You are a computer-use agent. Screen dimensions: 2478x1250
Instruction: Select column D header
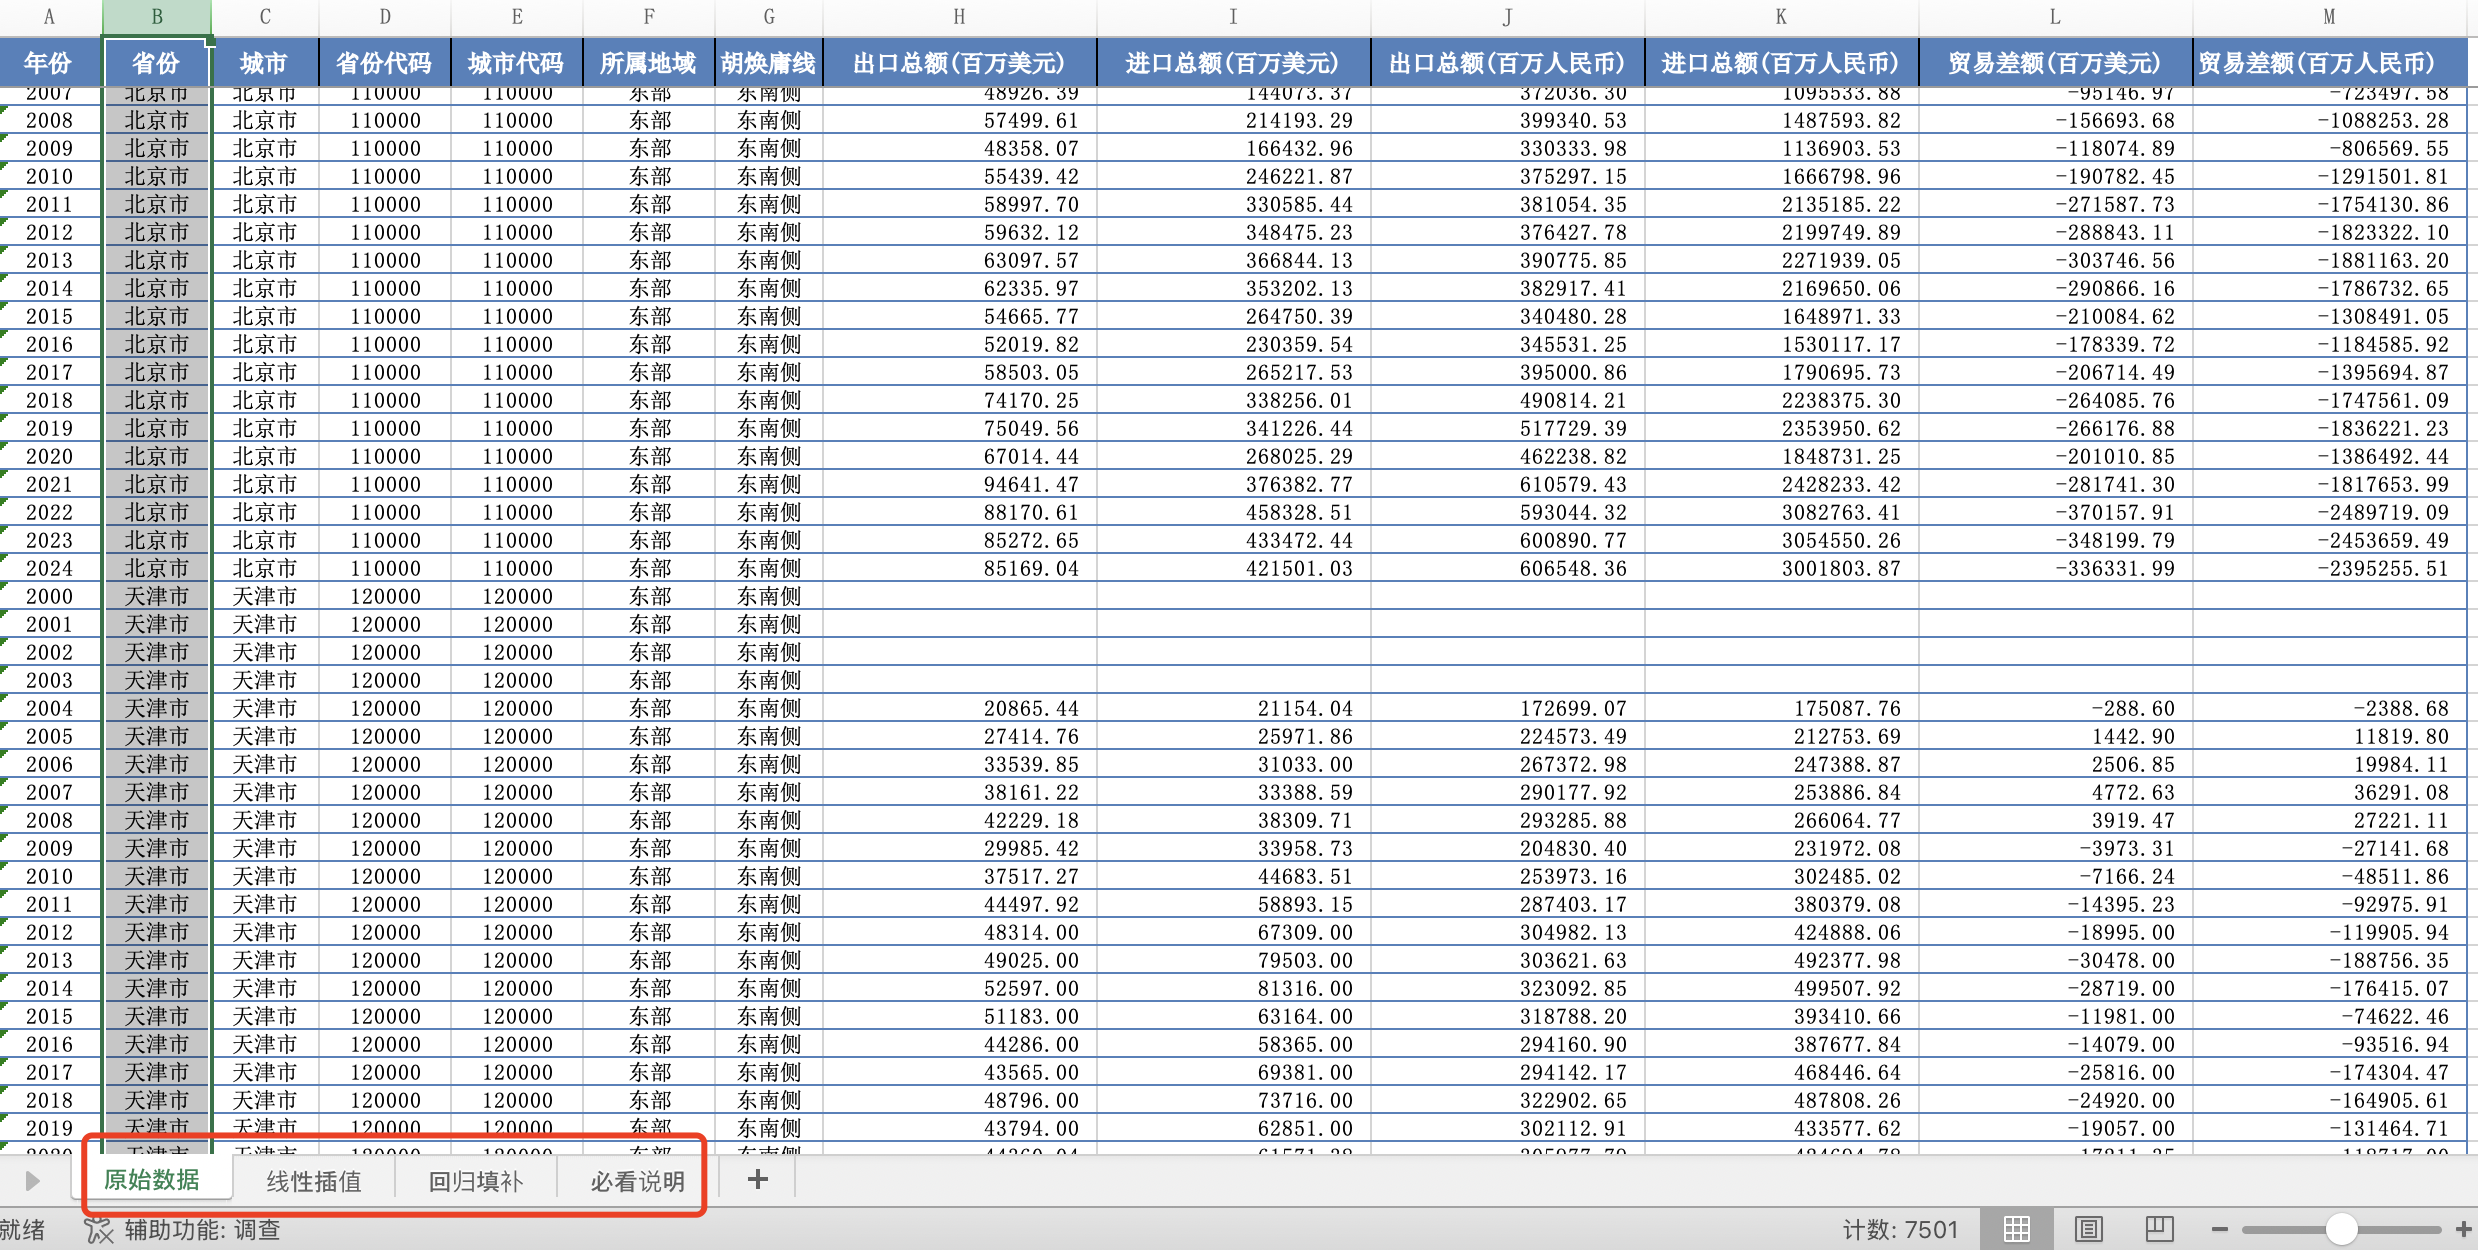click(385, 17)
